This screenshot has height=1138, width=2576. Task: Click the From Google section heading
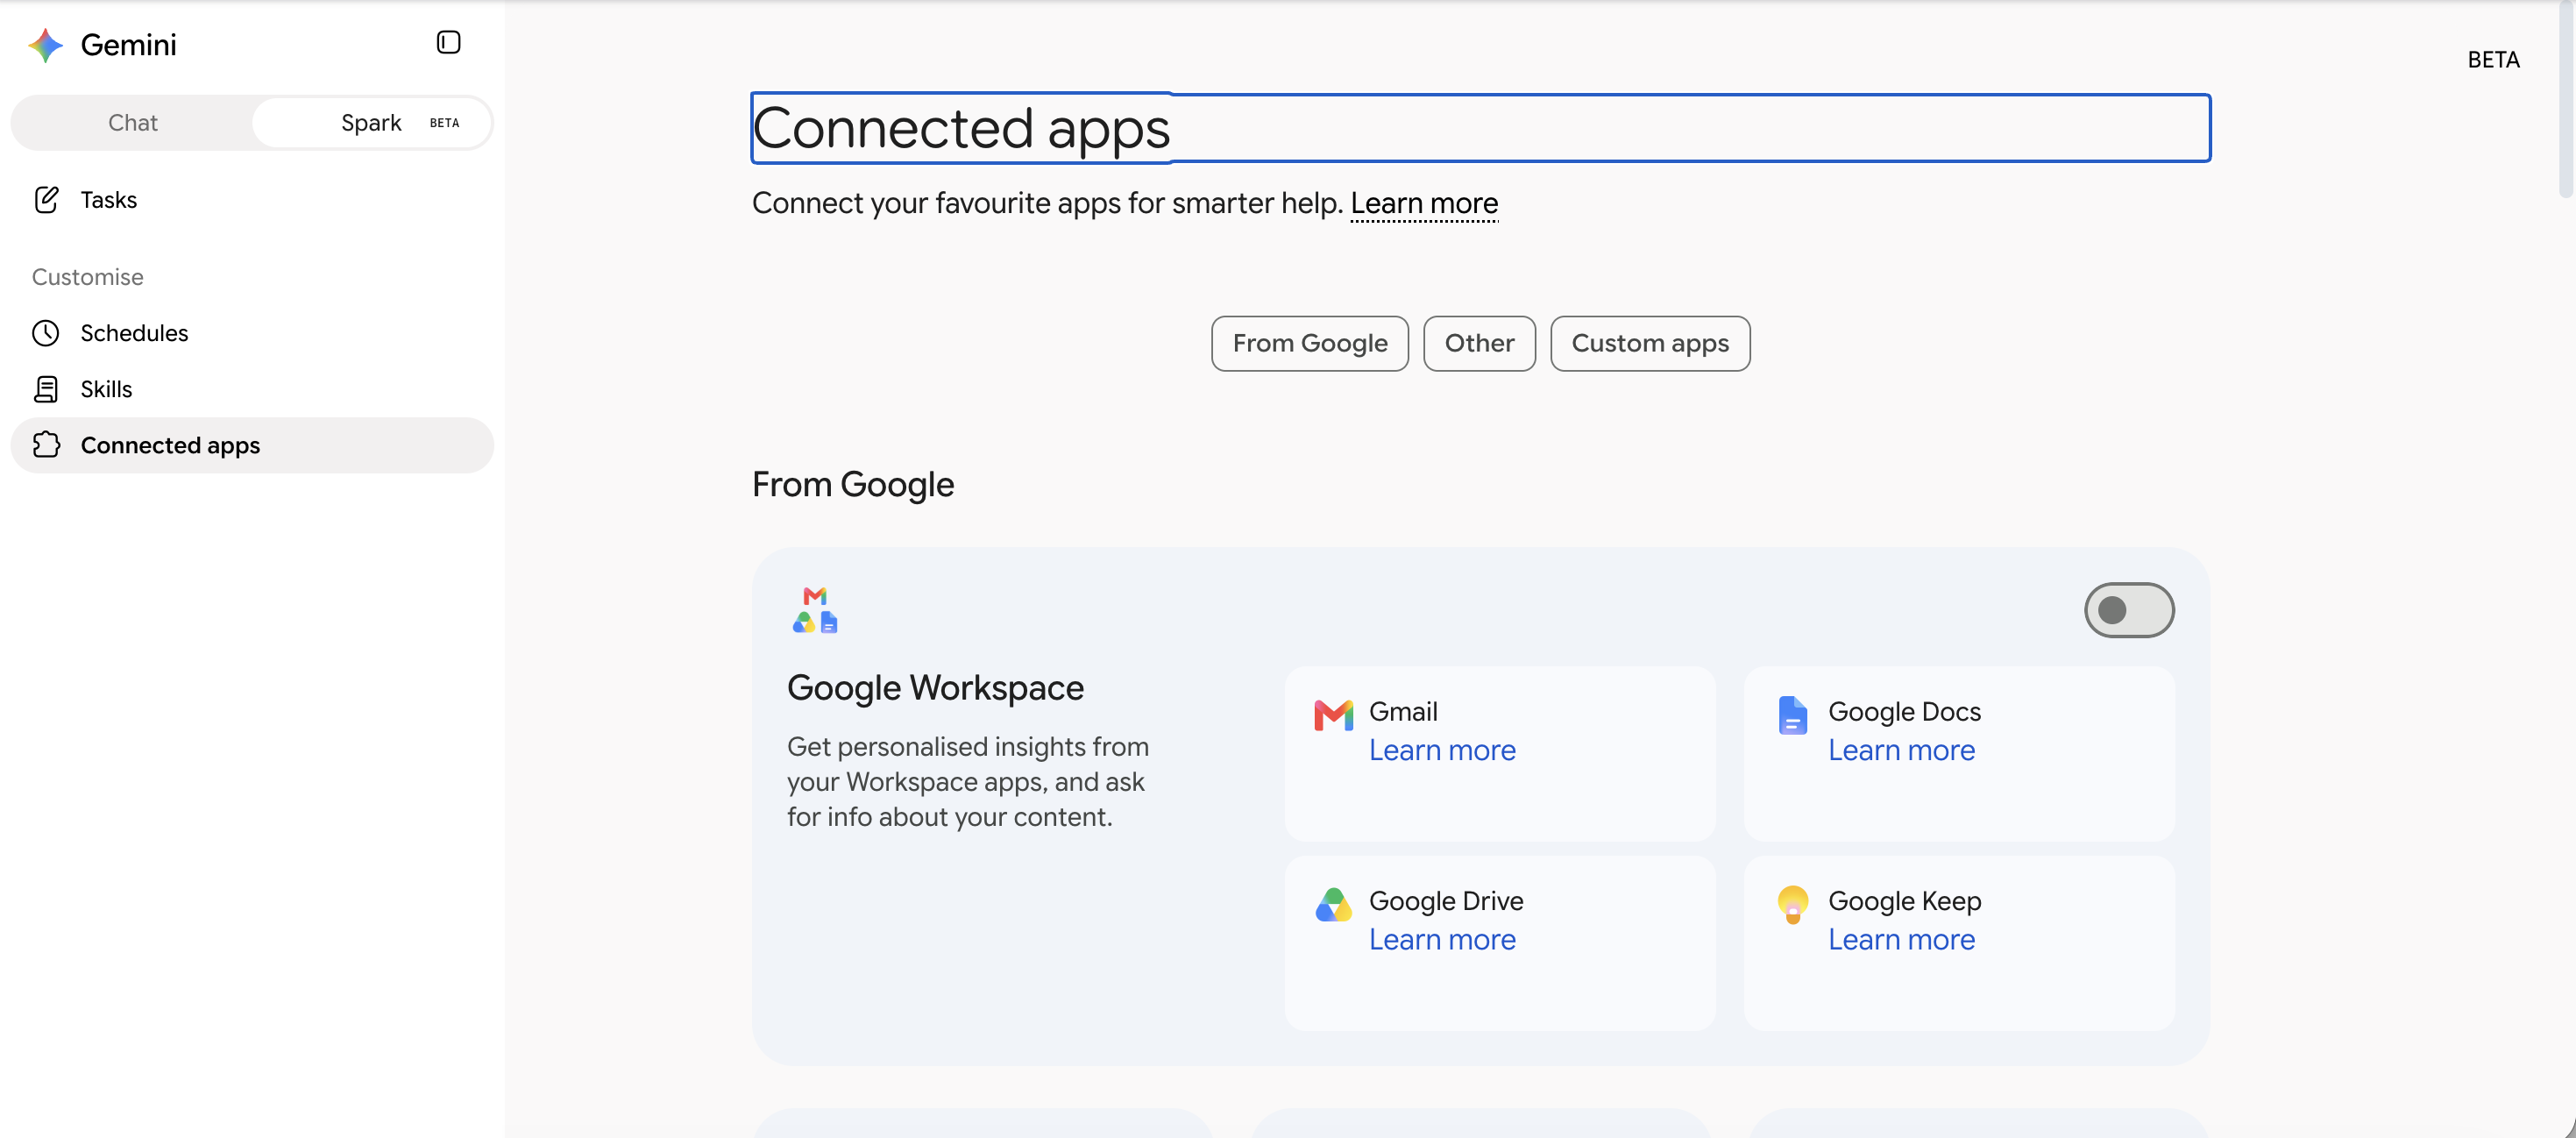pos(853,485)
